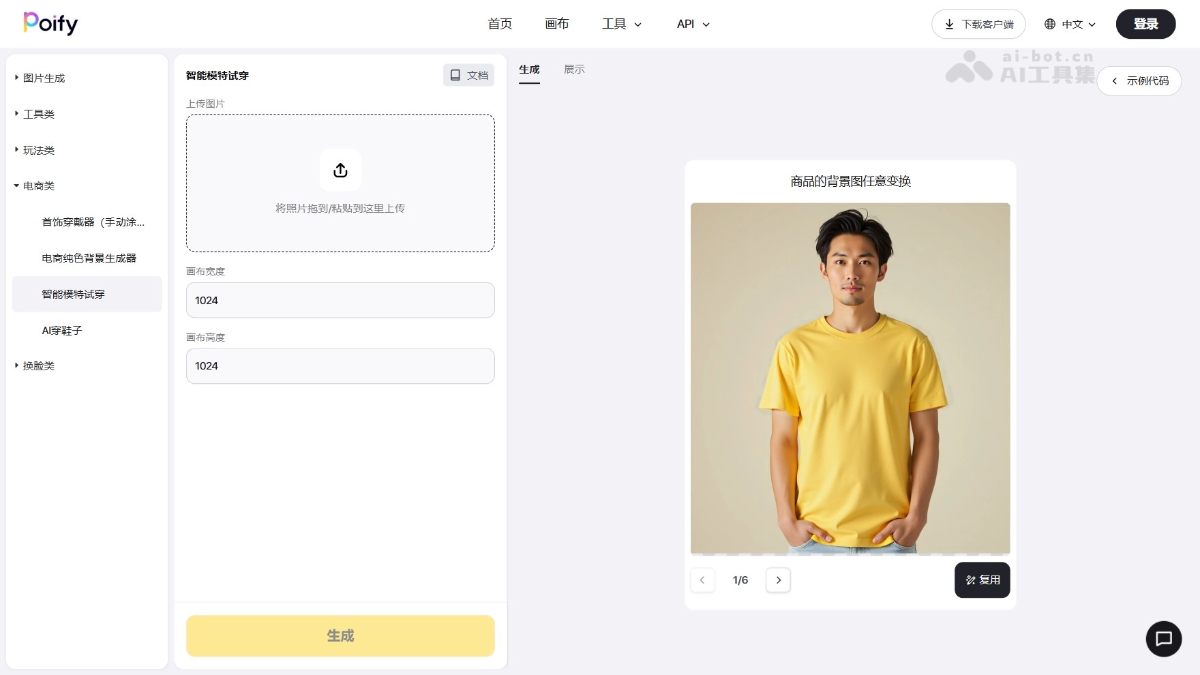Click the 复用 reuse button
The height and width of the screenshot is (675, 1200).
pyautogui.click(x=982, y=580)
